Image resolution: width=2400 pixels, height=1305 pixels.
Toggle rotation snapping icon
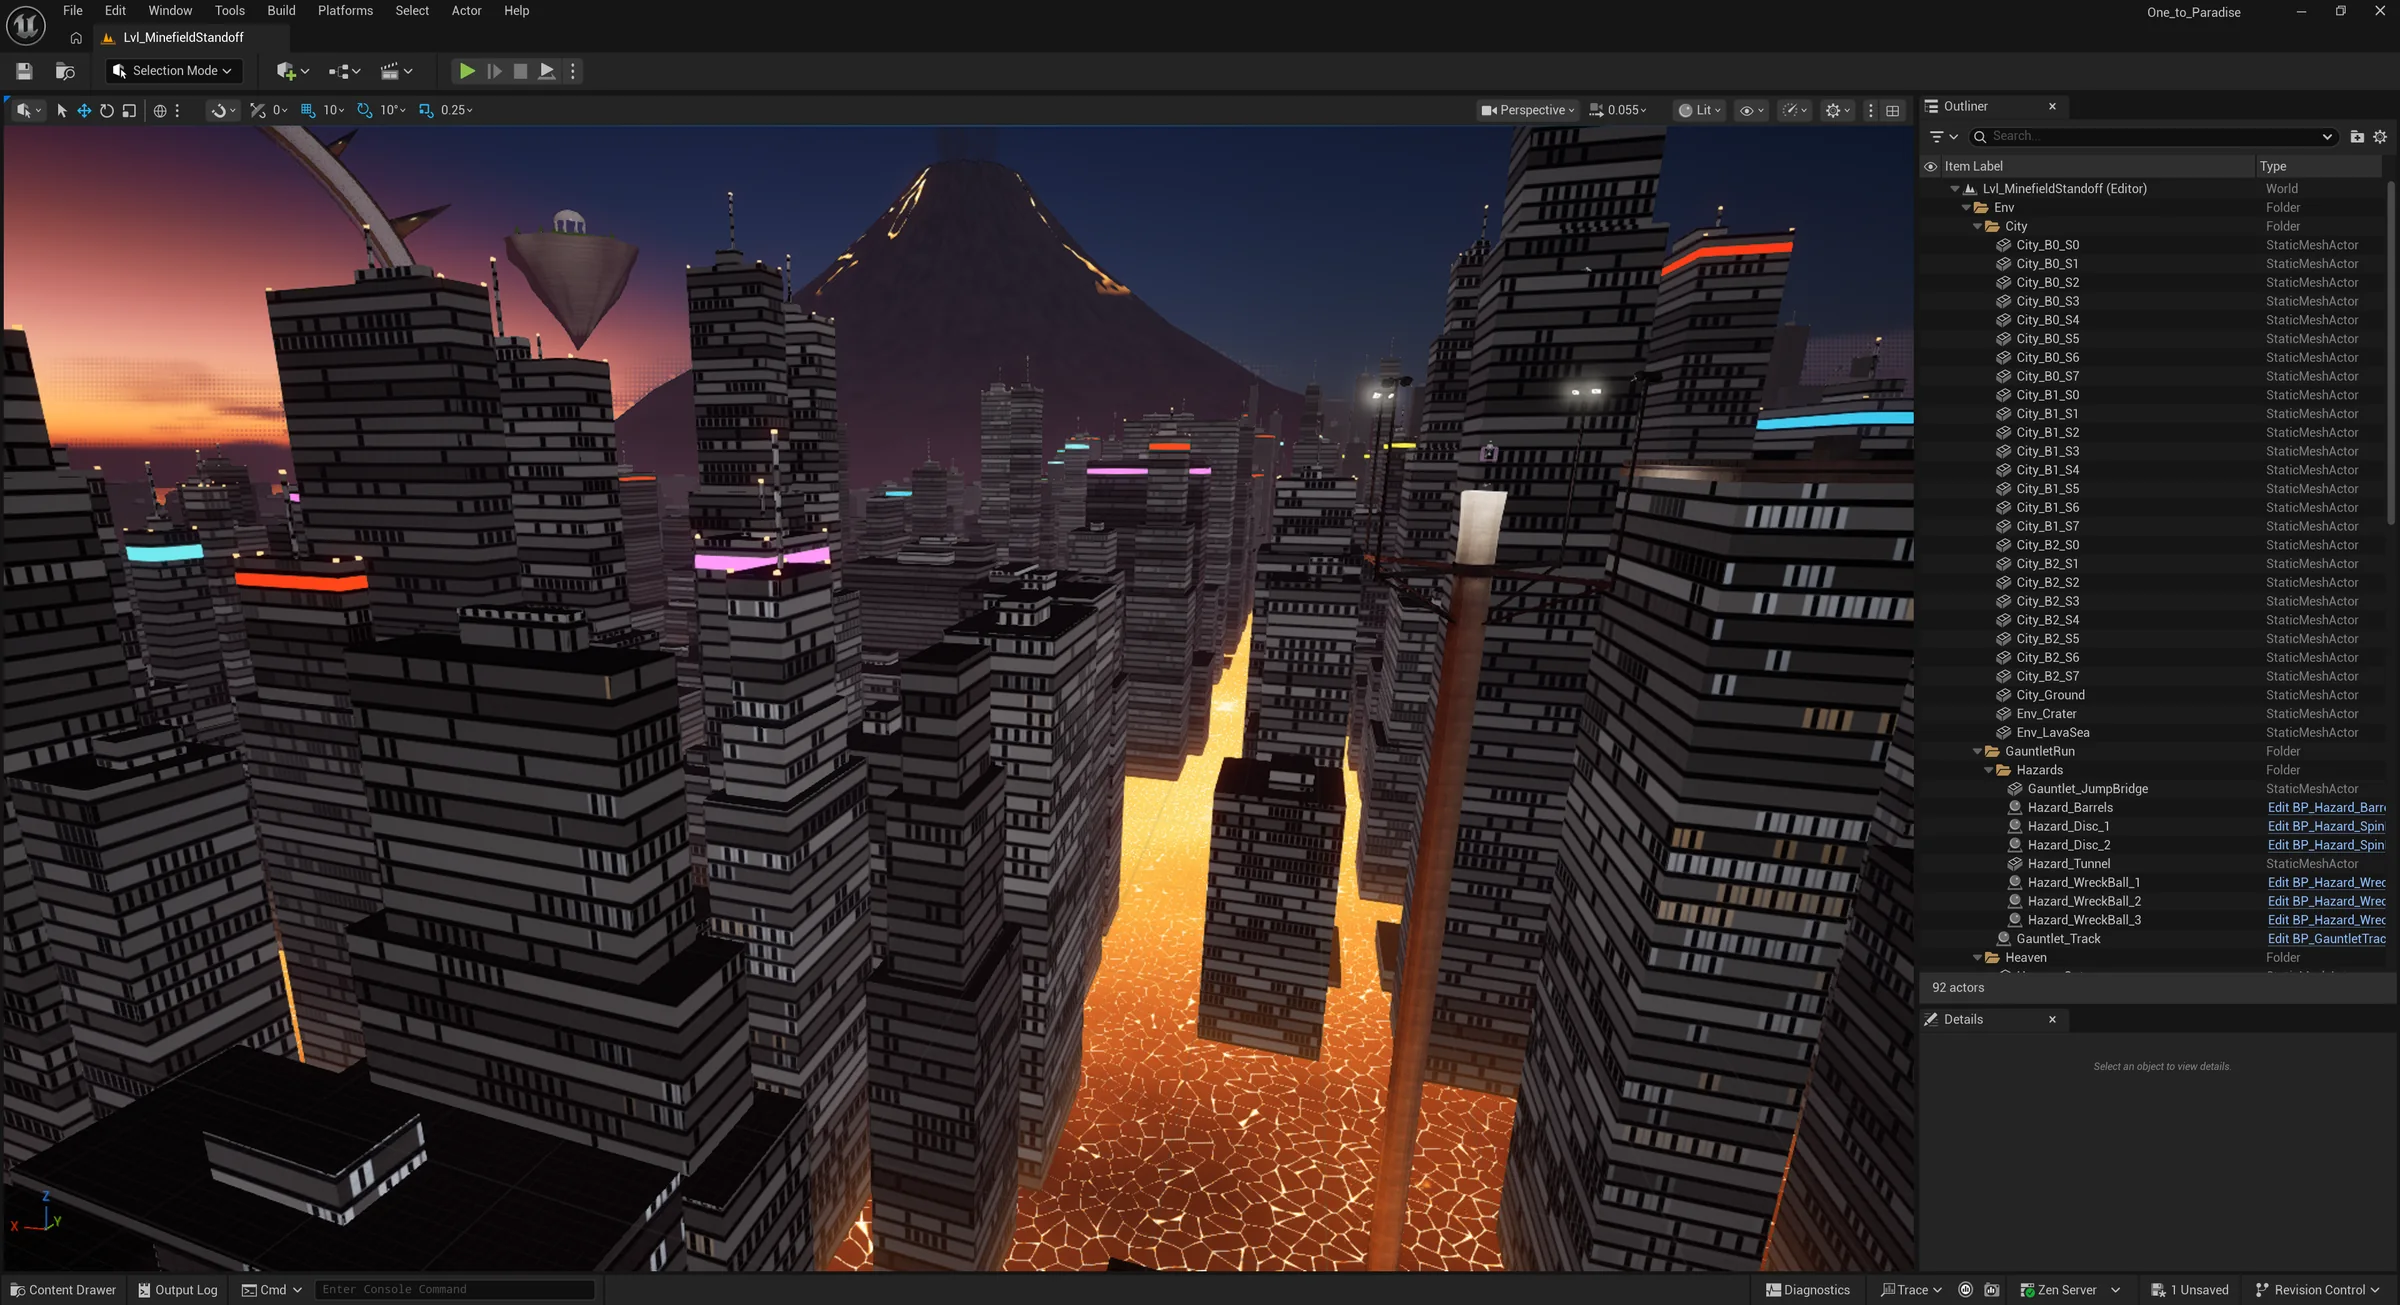(x=365, y=110)
